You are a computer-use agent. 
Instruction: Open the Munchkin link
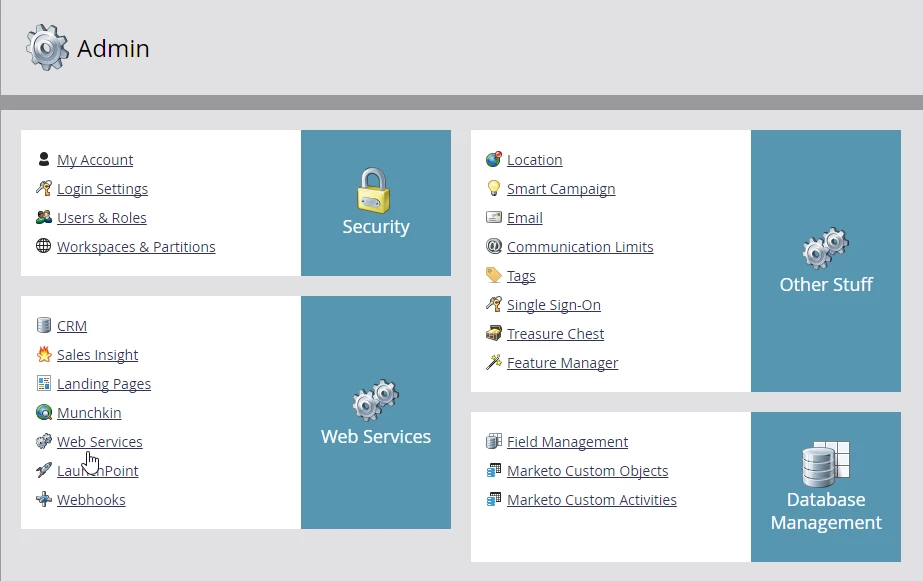pyautogui.click(x=89, y=413)
